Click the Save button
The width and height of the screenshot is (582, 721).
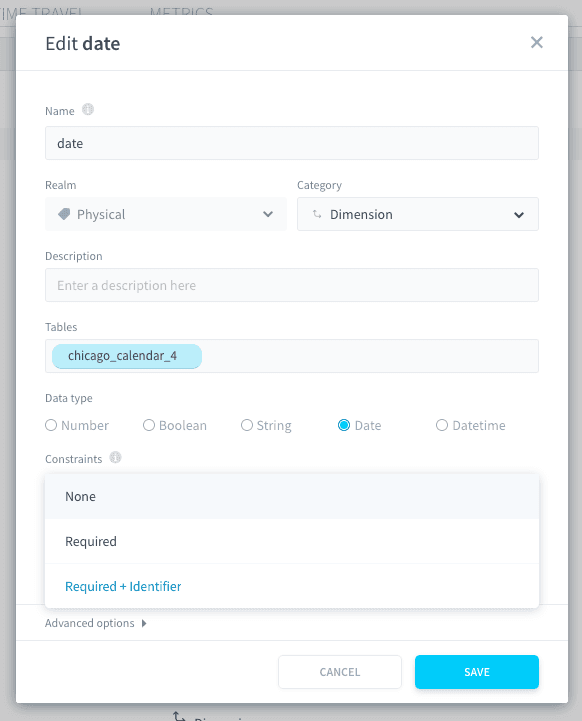[x=477, y=672]
